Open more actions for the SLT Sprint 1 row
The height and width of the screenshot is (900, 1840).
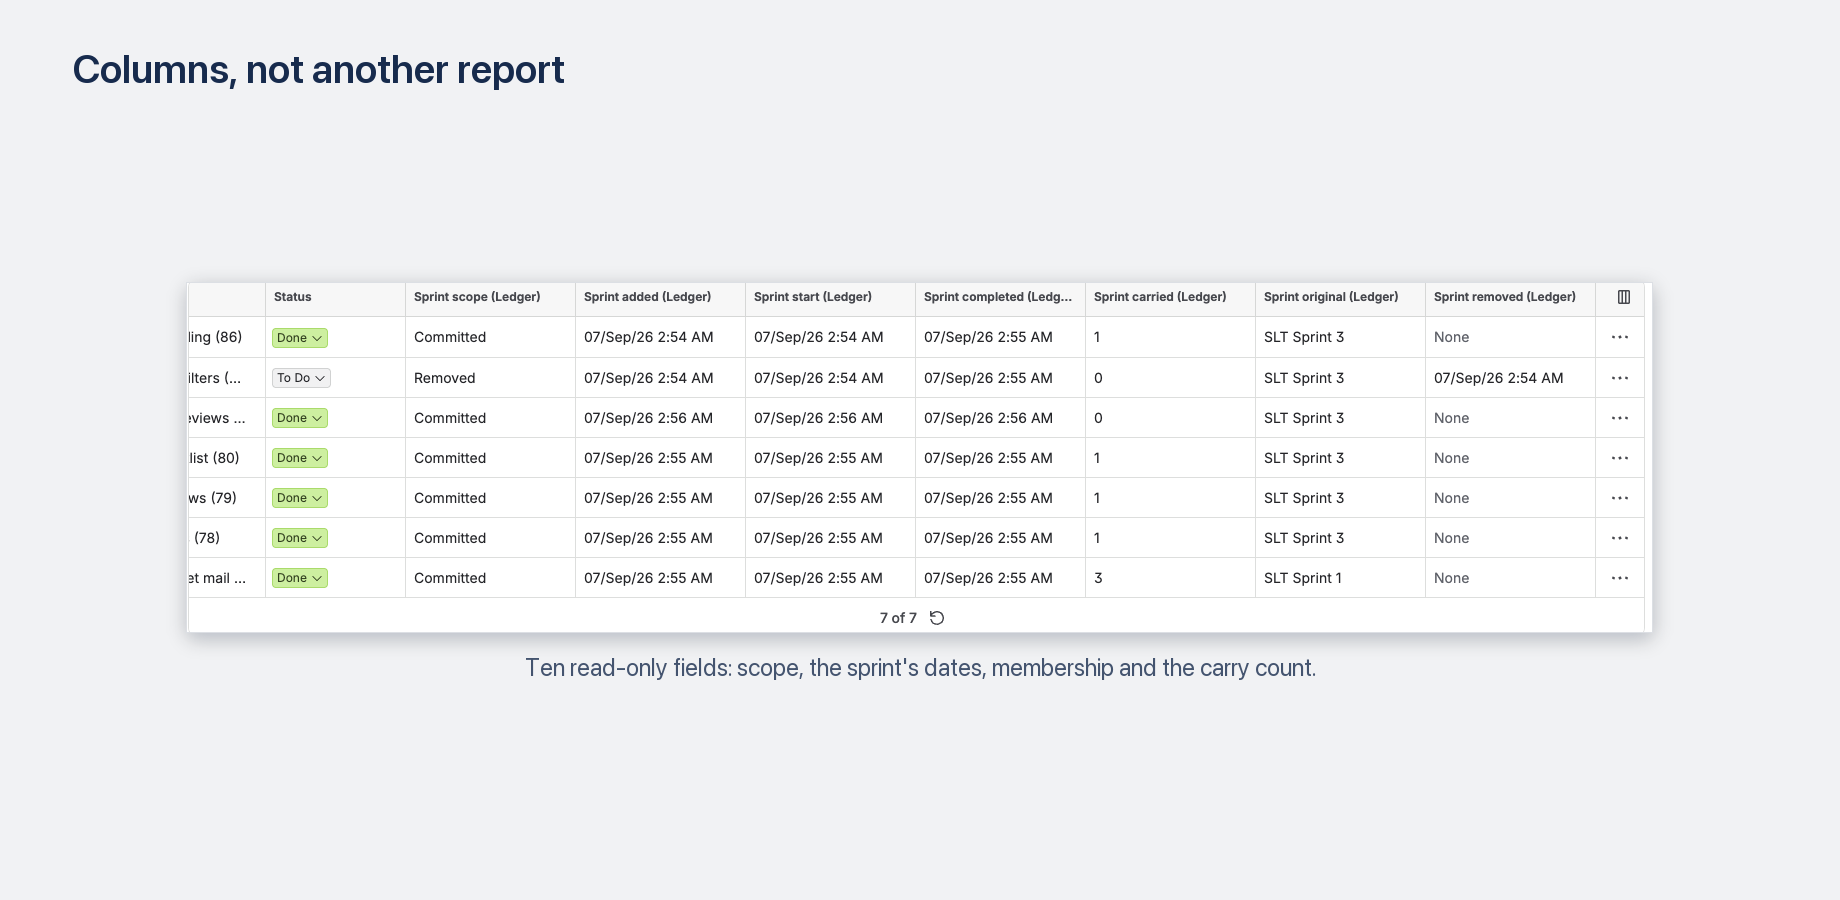(x=1620, y=578)
